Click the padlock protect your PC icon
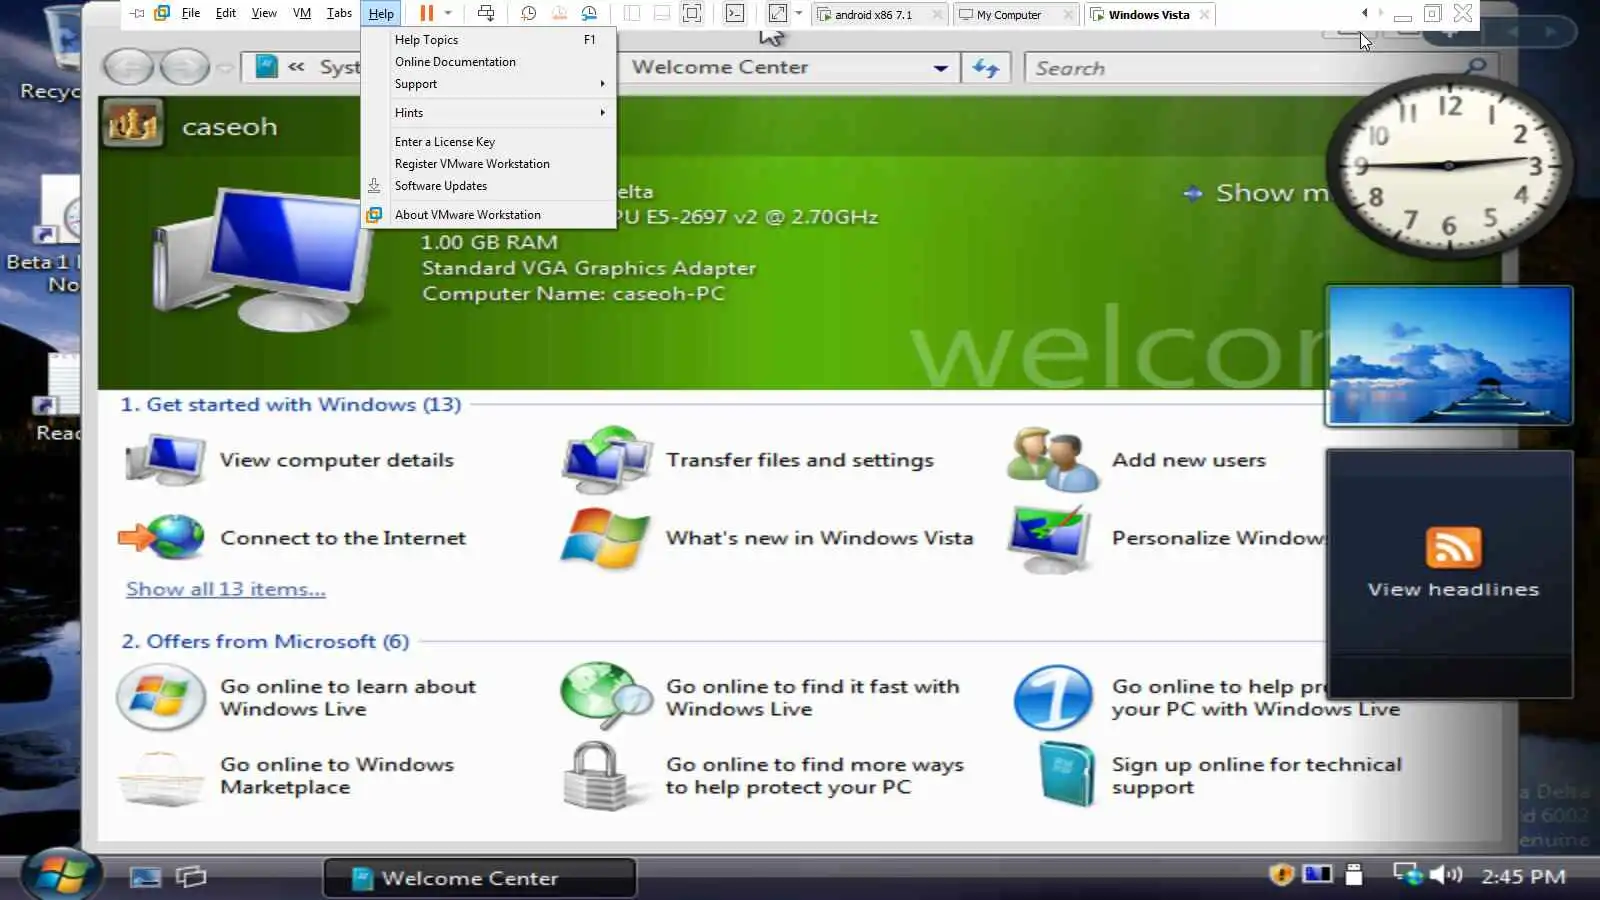The image size is (1600, 900). (x=596, y=776)
